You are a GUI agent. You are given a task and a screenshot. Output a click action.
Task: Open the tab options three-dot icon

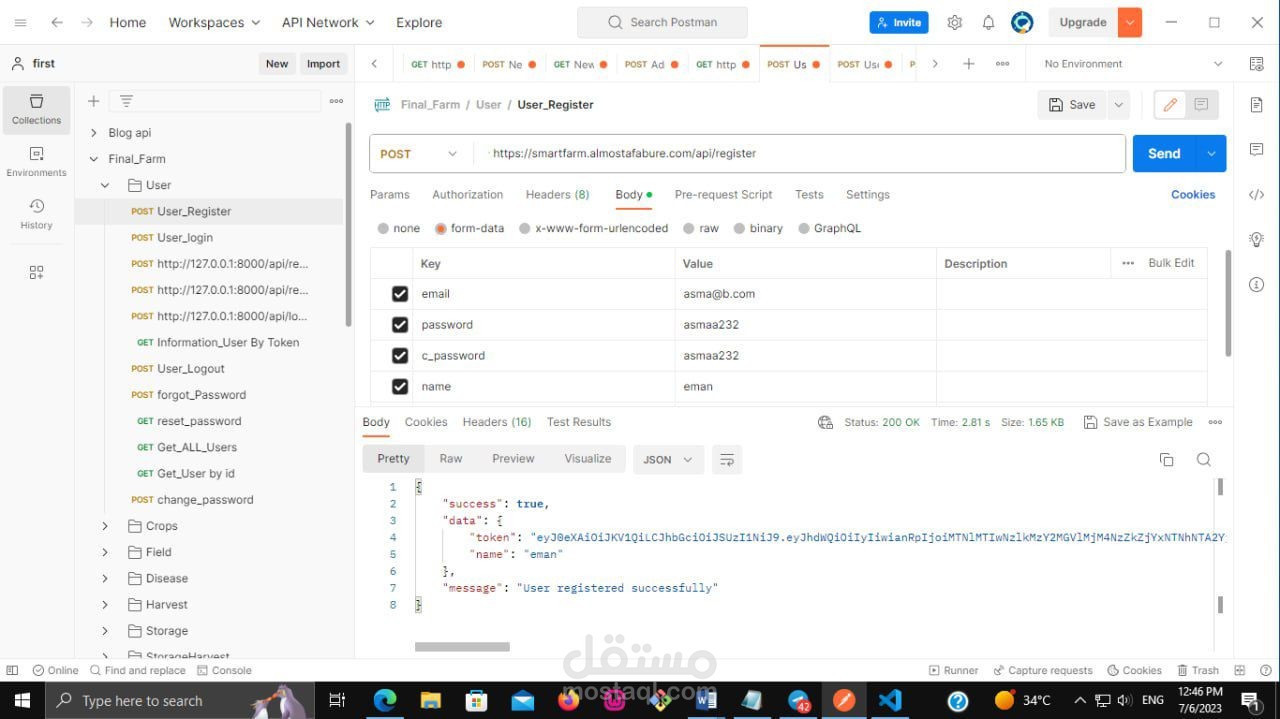1002,64
